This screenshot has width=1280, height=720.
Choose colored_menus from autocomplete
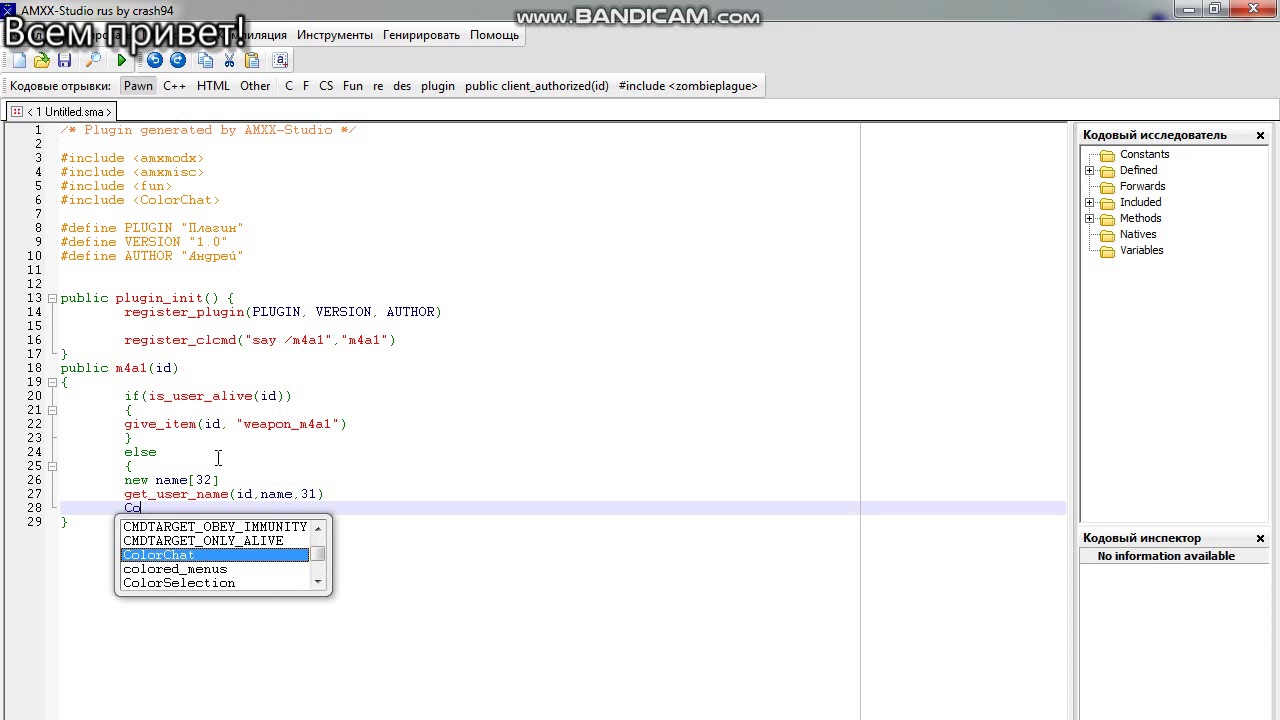coord(215,569)
